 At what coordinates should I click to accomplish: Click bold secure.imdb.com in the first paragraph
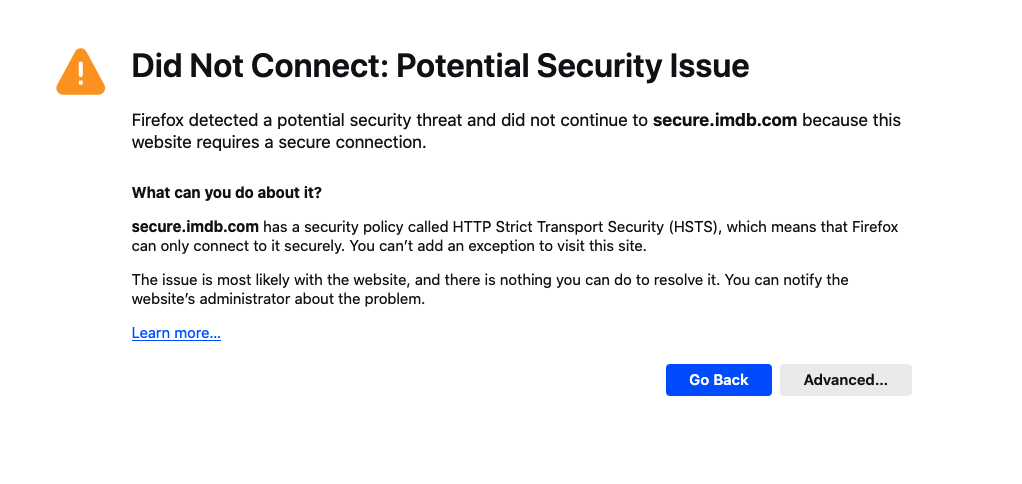pos(724,120)
